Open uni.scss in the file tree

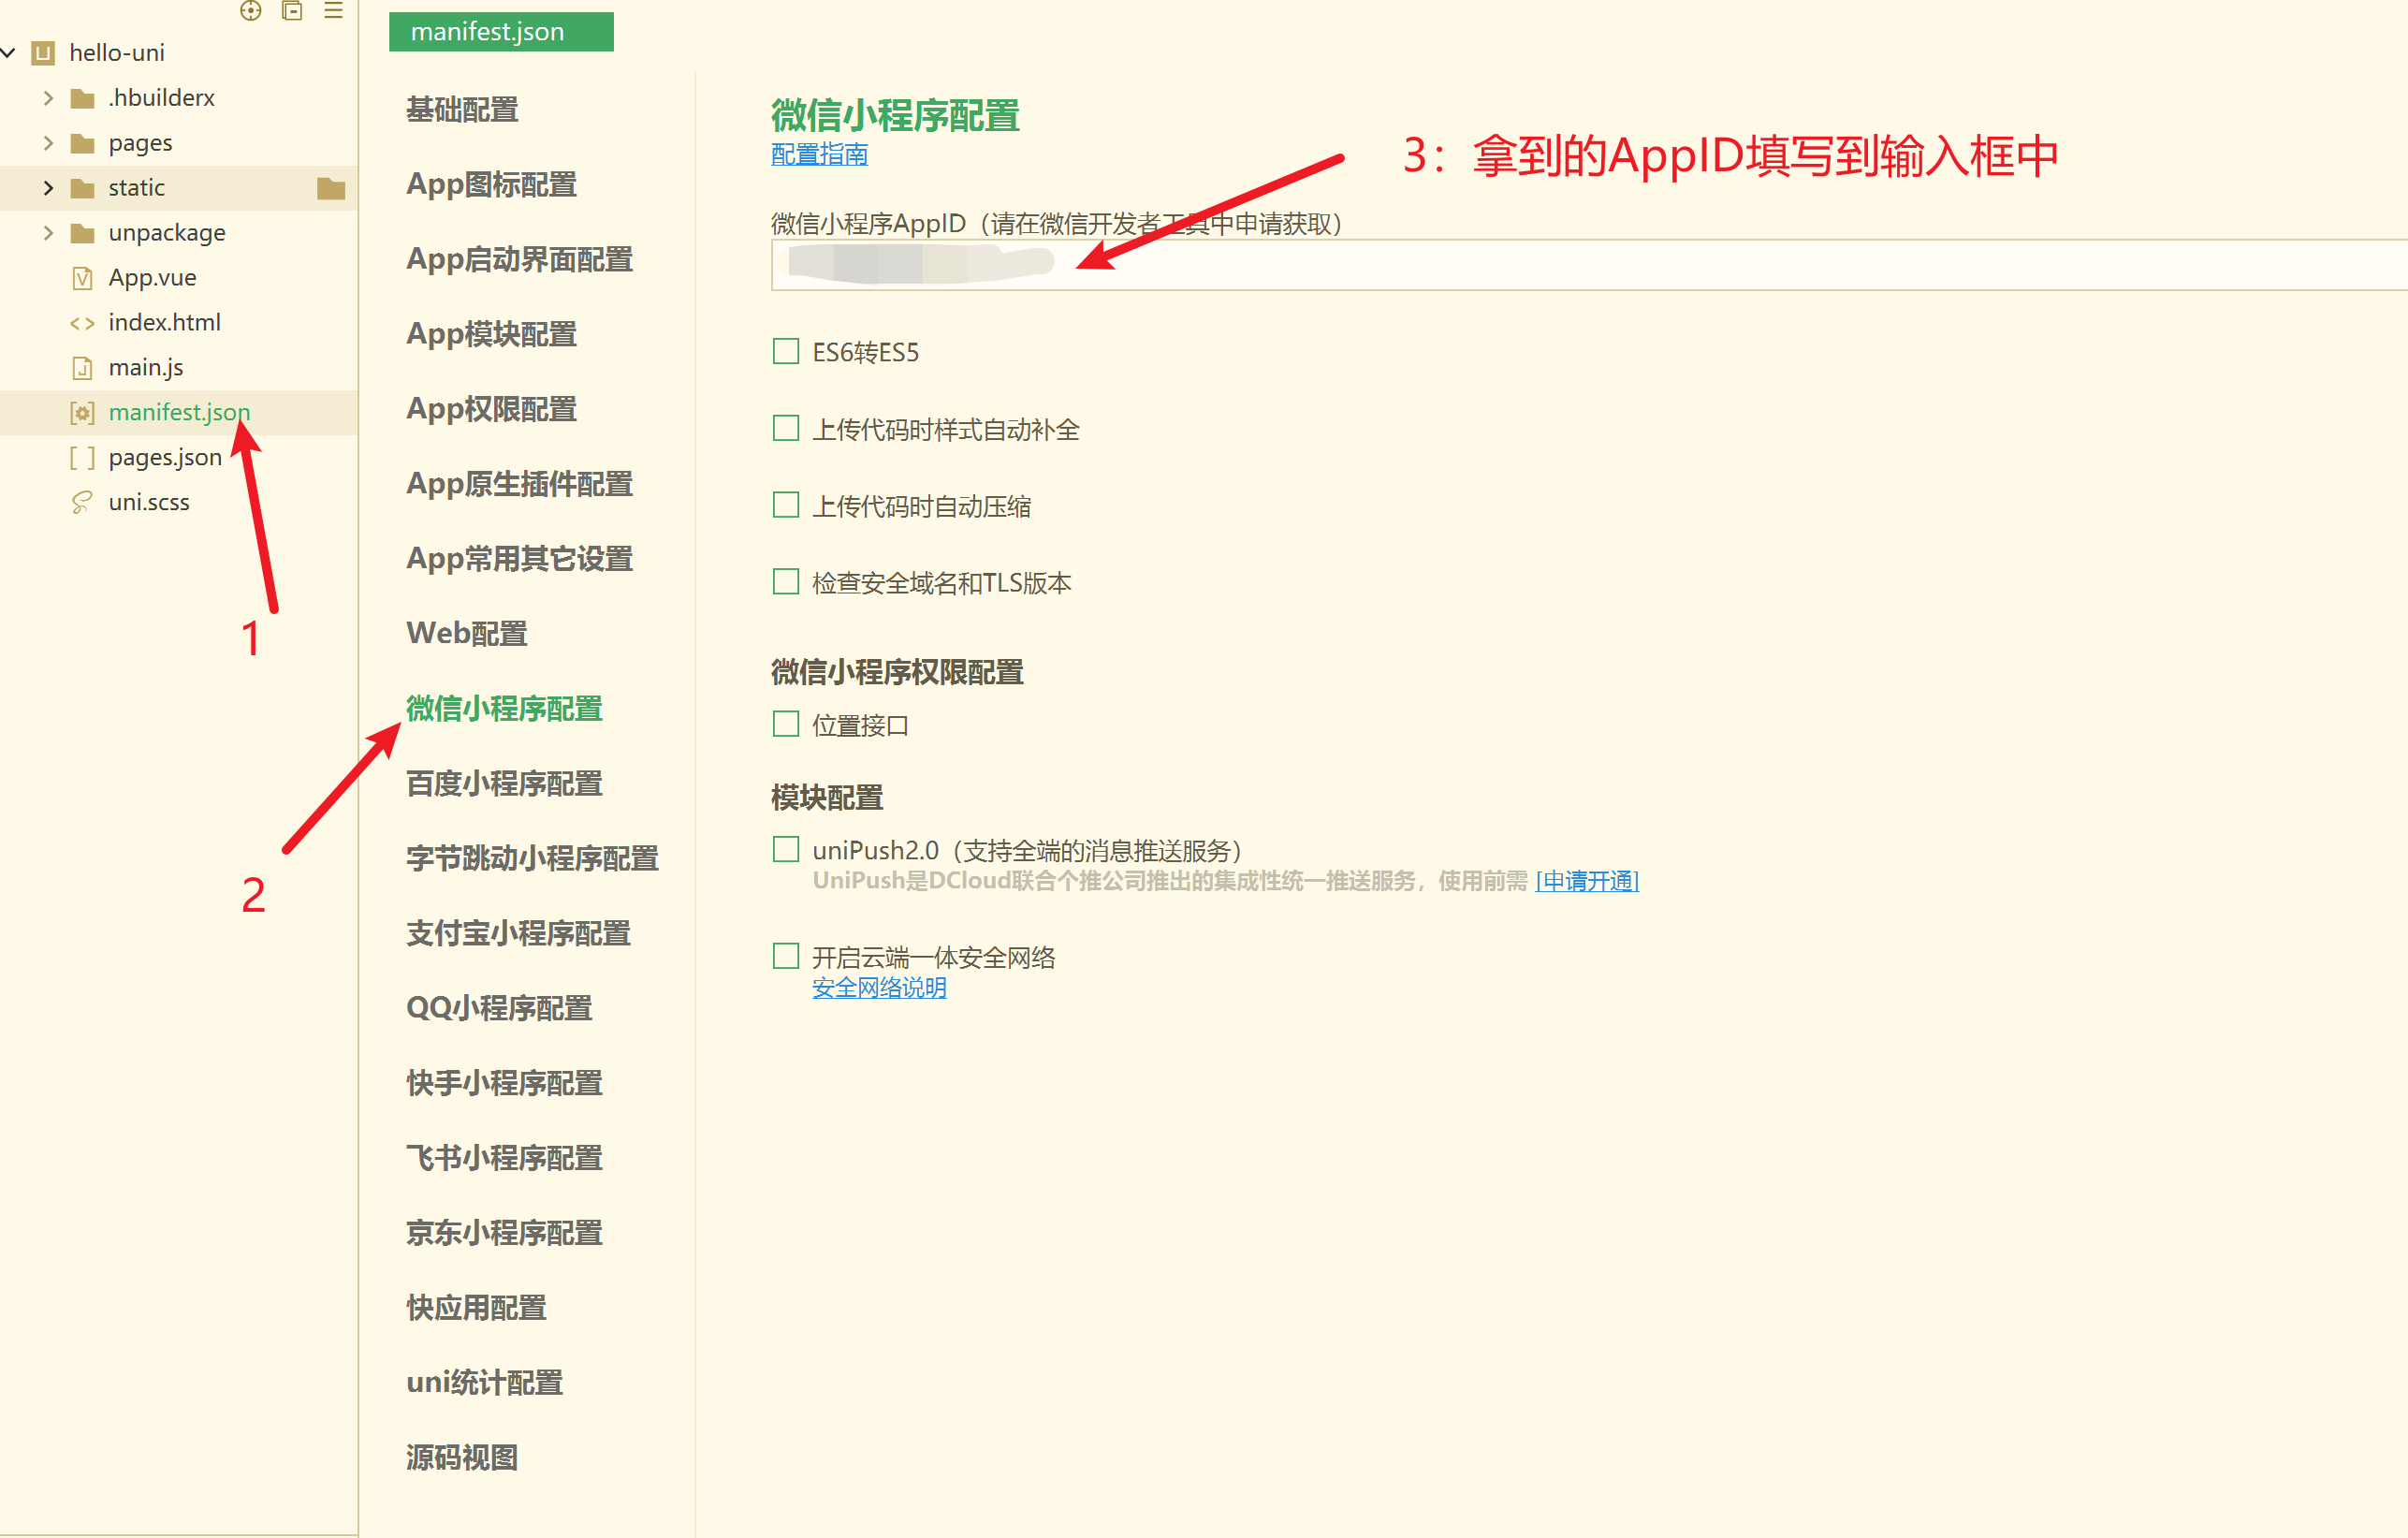(149, 503)
